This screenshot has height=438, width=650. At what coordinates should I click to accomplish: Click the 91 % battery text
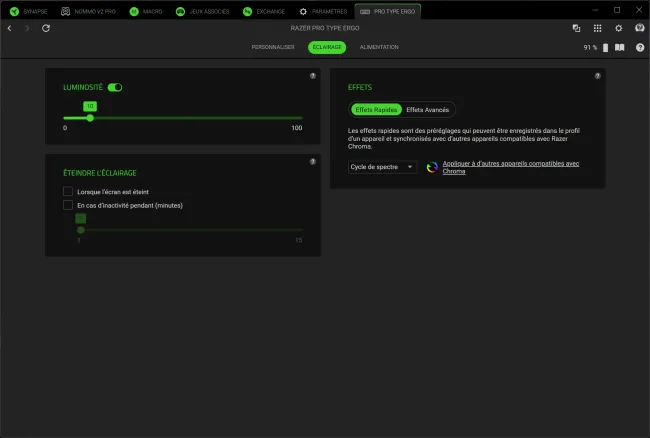[590, 48]
